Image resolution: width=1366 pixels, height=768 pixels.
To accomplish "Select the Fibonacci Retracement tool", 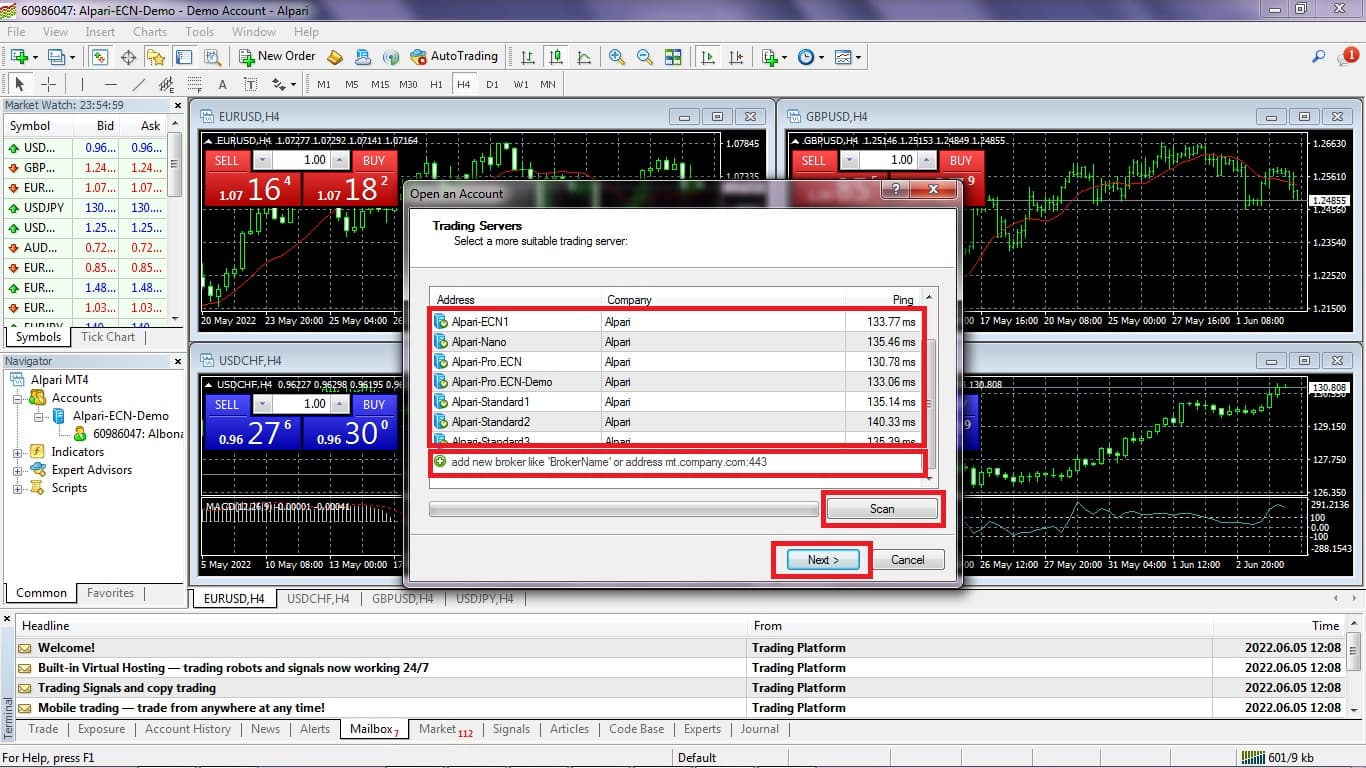I will (x=194, y=84).
